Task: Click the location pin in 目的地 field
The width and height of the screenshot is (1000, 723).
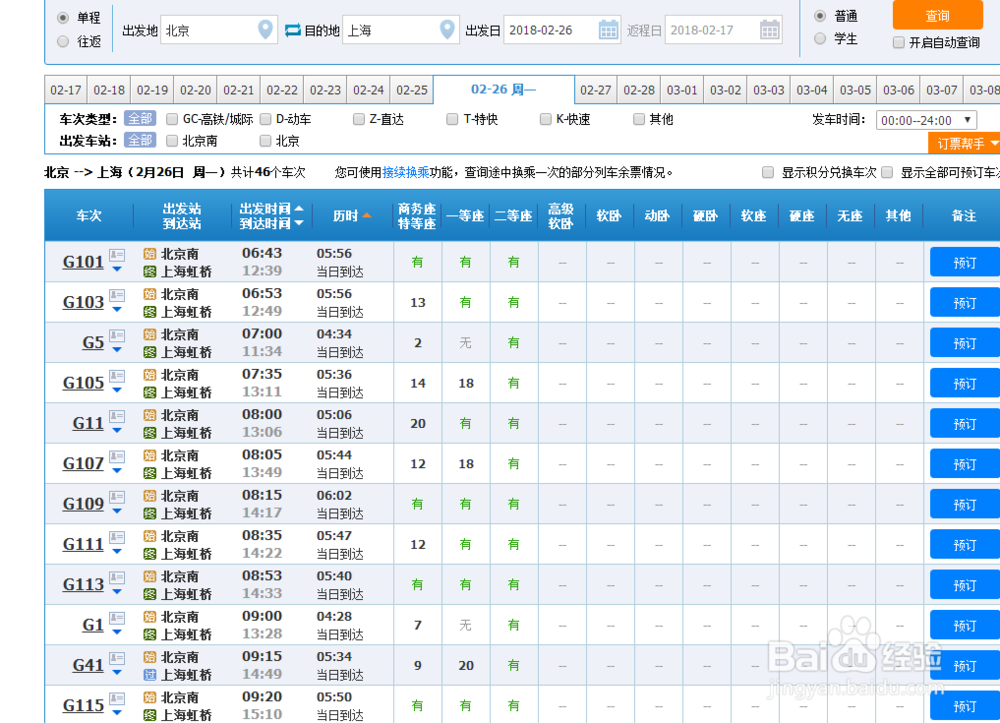Action: pyautogui.click(x=446, y=30)
